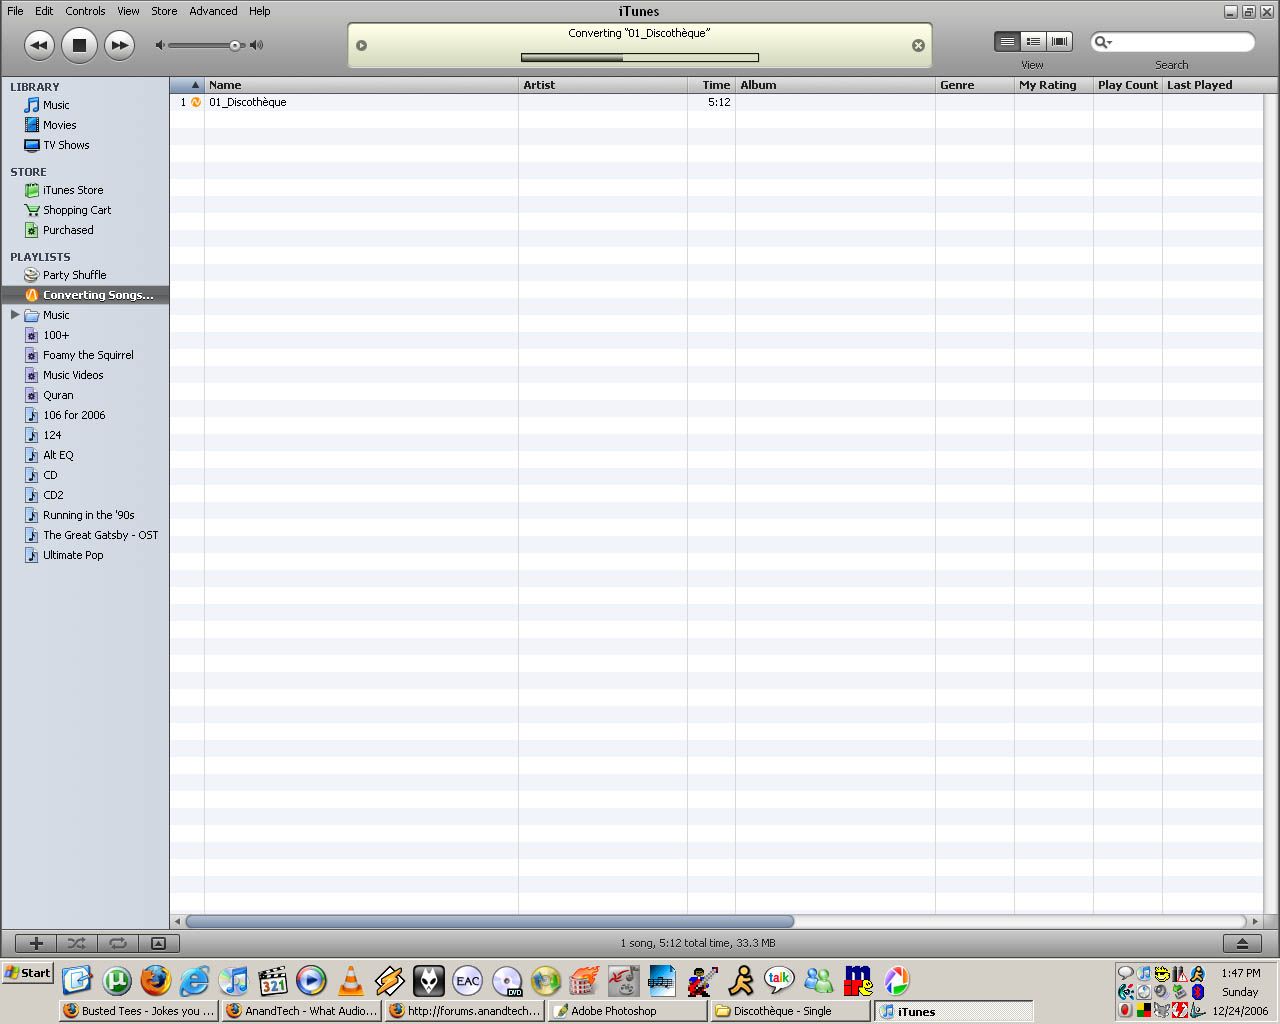Screen dimensions: 1280x1024
Task: Add a new playlist with plus button
Action: point(36,943)
